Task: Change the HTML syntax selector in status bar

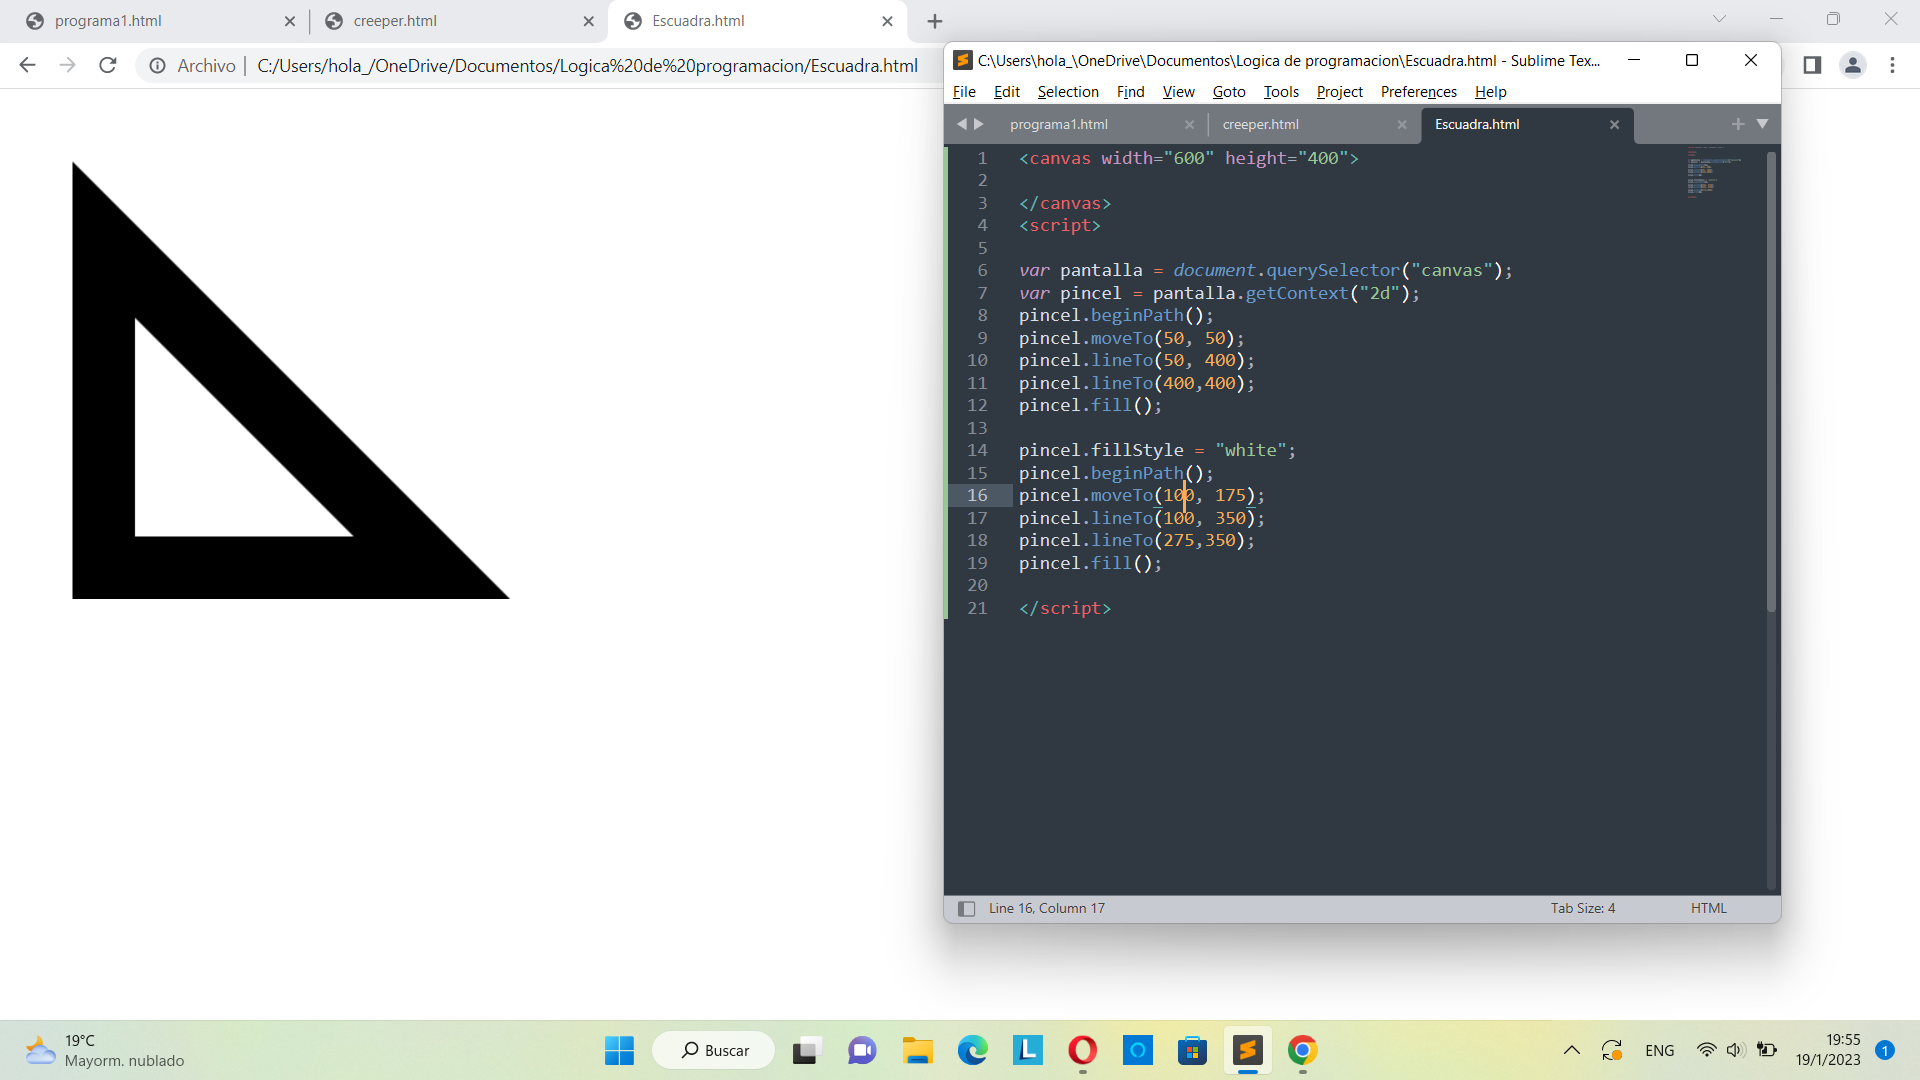Action: 1708,908
